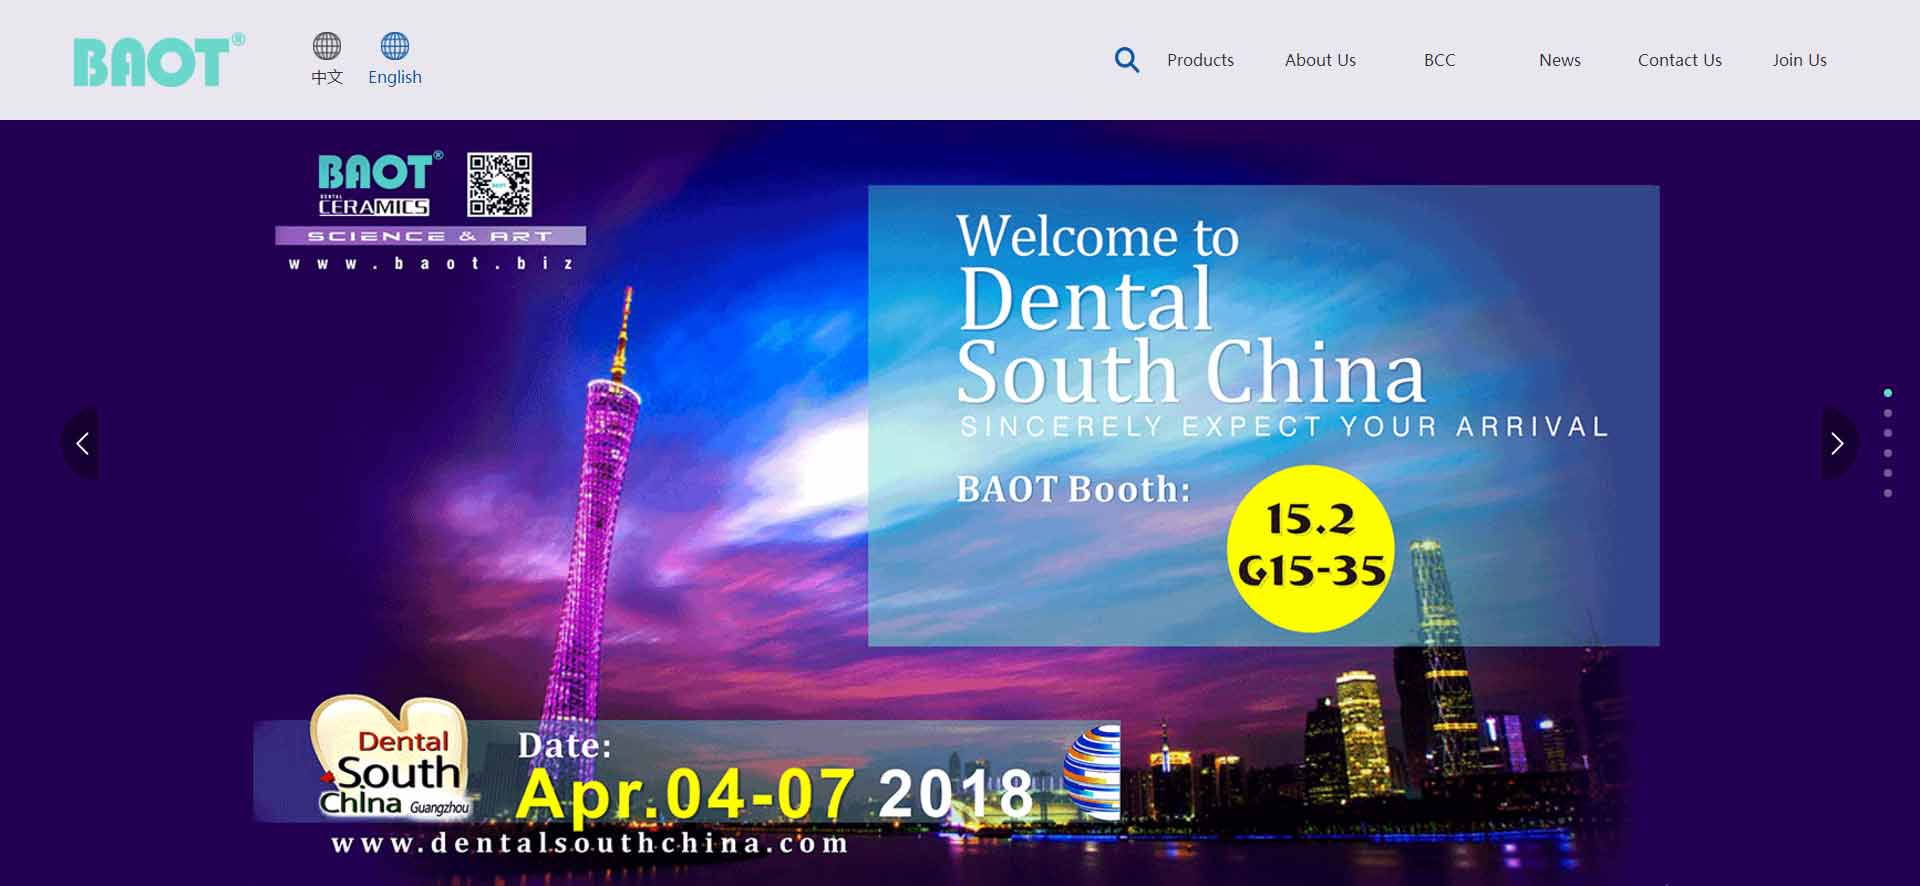Click the Dental South China tooth logo

[x=392, y=758]
